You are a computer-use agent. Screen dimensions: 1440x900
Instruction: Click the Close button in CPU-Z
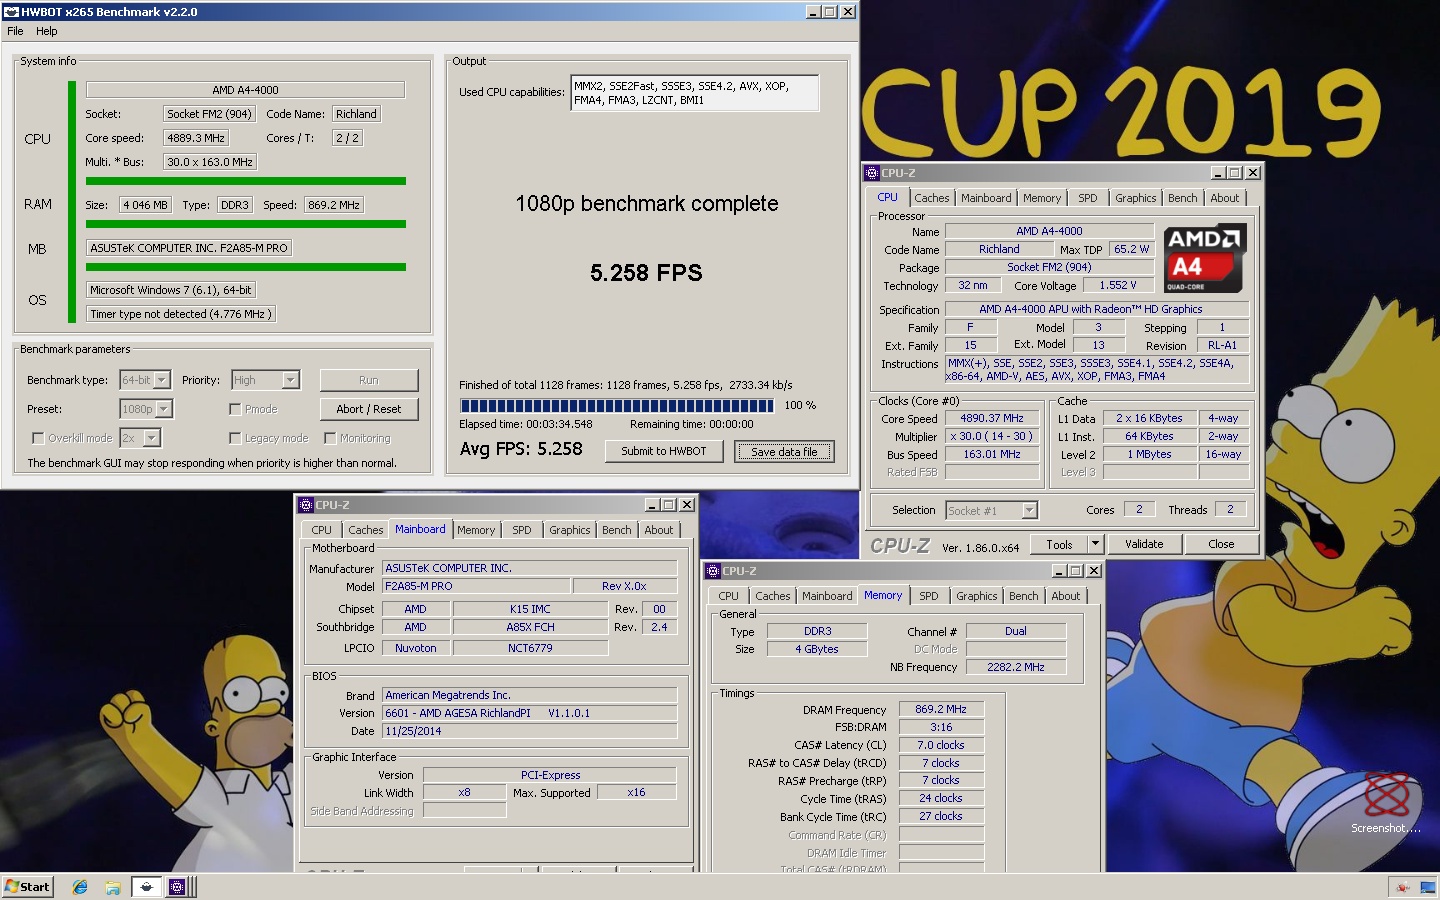(1221, 544)
